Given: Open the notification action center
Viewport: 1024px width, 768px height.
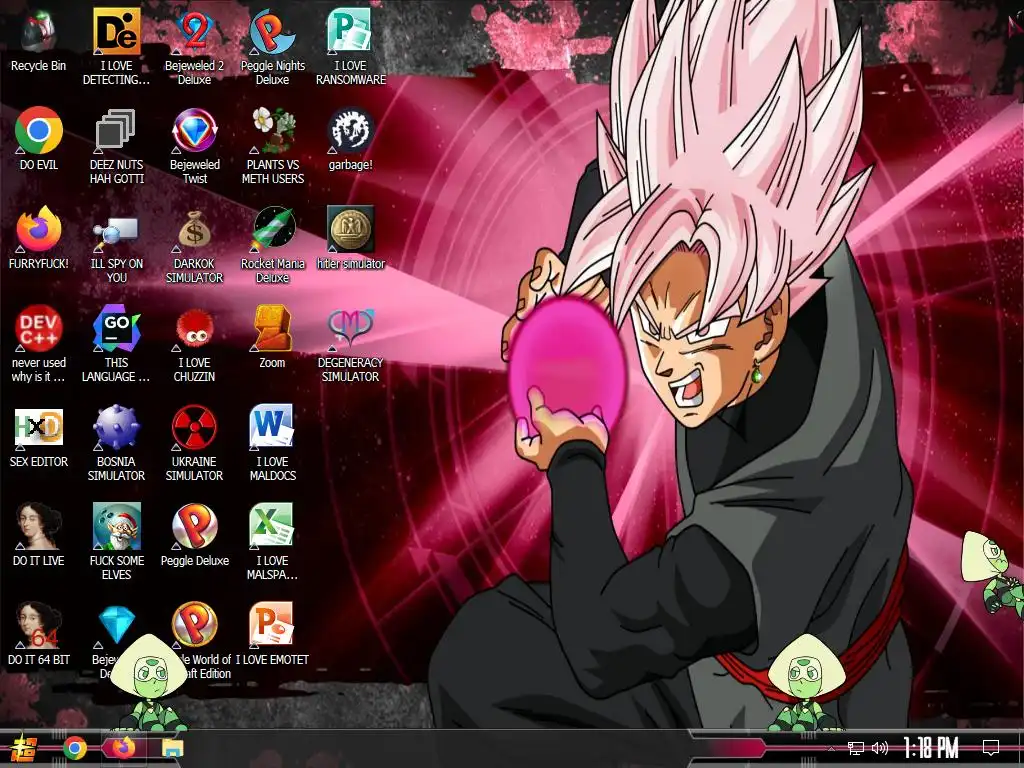Looking at the screenshot, I should (x=991, y=748).
